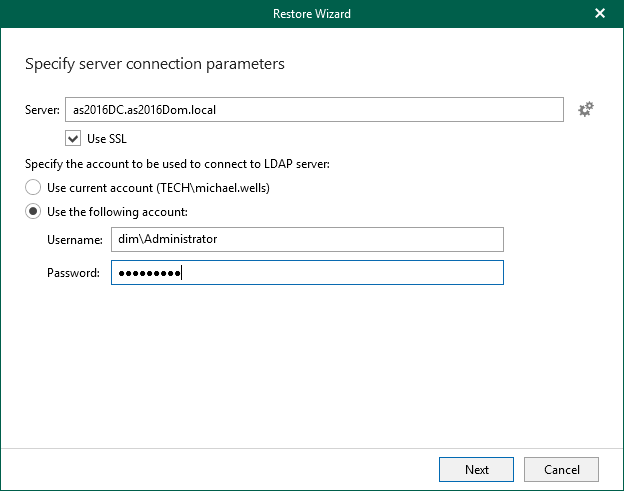
Task: Focus the Password input field
Action: [x=307, y=273]
